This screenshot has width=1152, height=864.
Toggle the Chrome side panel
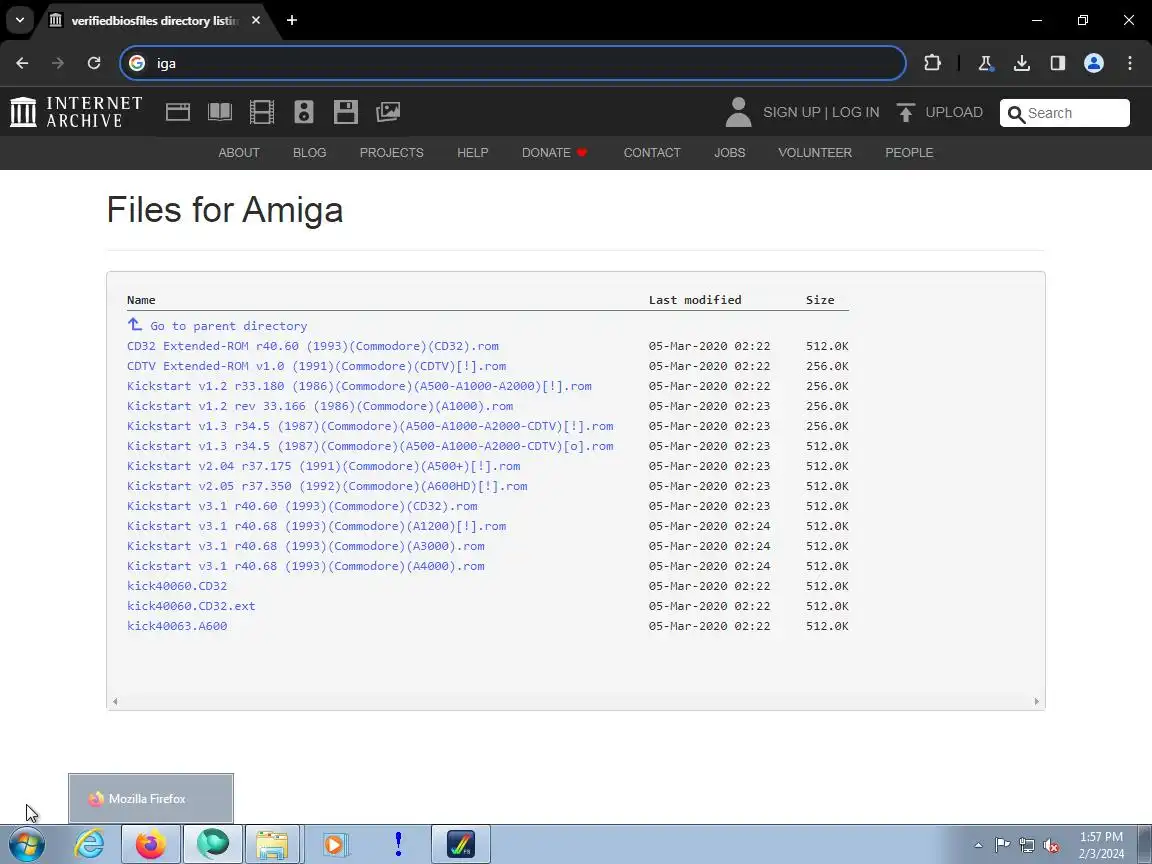tap(1058, 63)
